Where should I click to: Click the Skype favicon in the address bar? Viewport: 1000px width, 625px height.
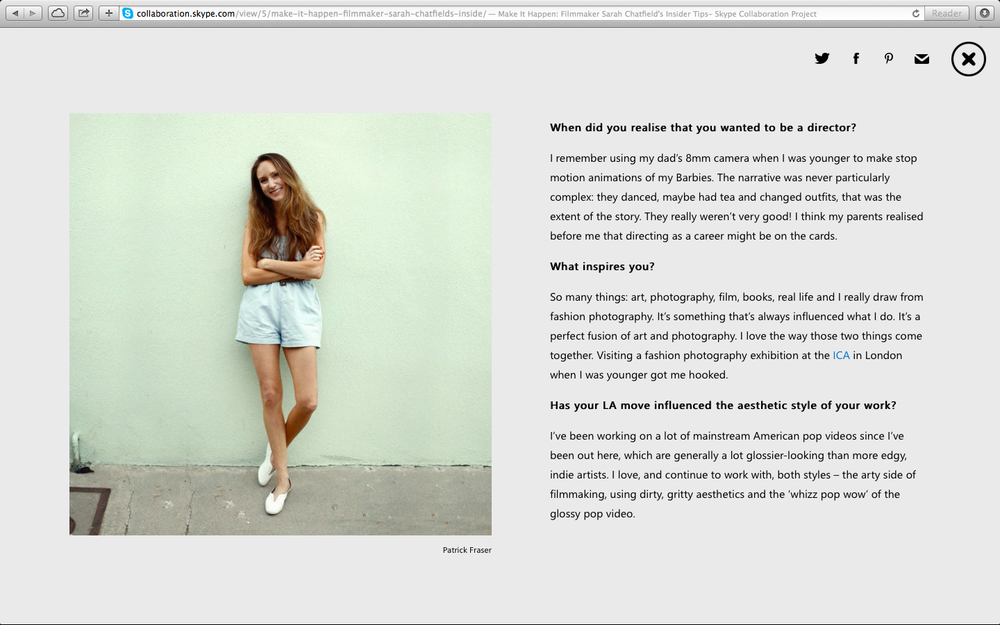coord(126,13)
